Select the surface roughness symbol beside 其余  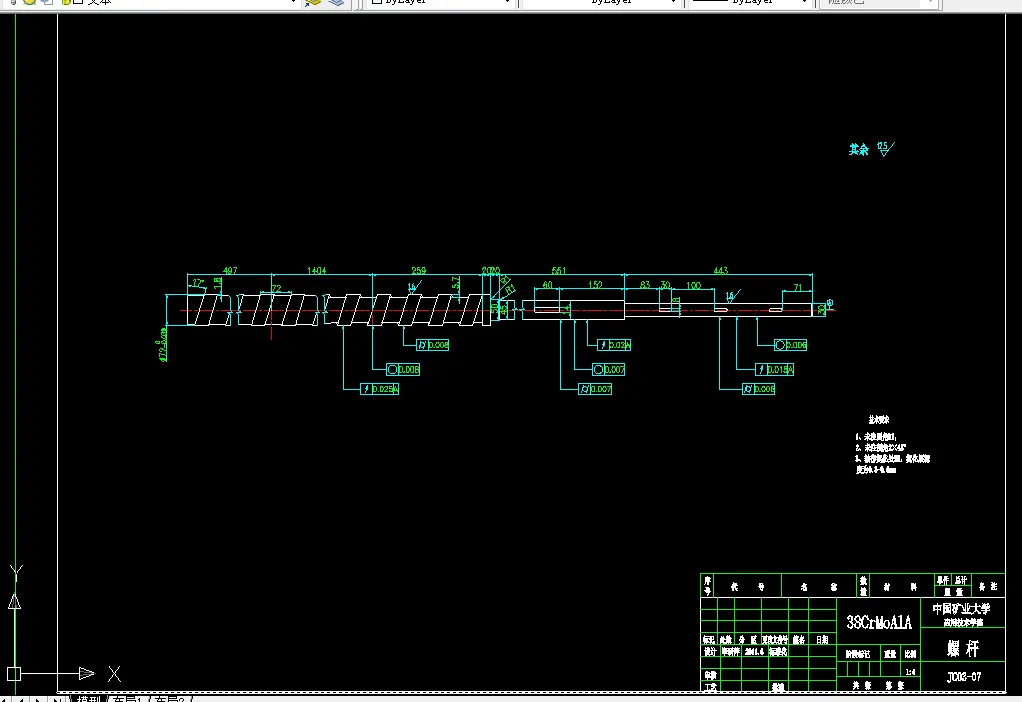pos(886,149)
